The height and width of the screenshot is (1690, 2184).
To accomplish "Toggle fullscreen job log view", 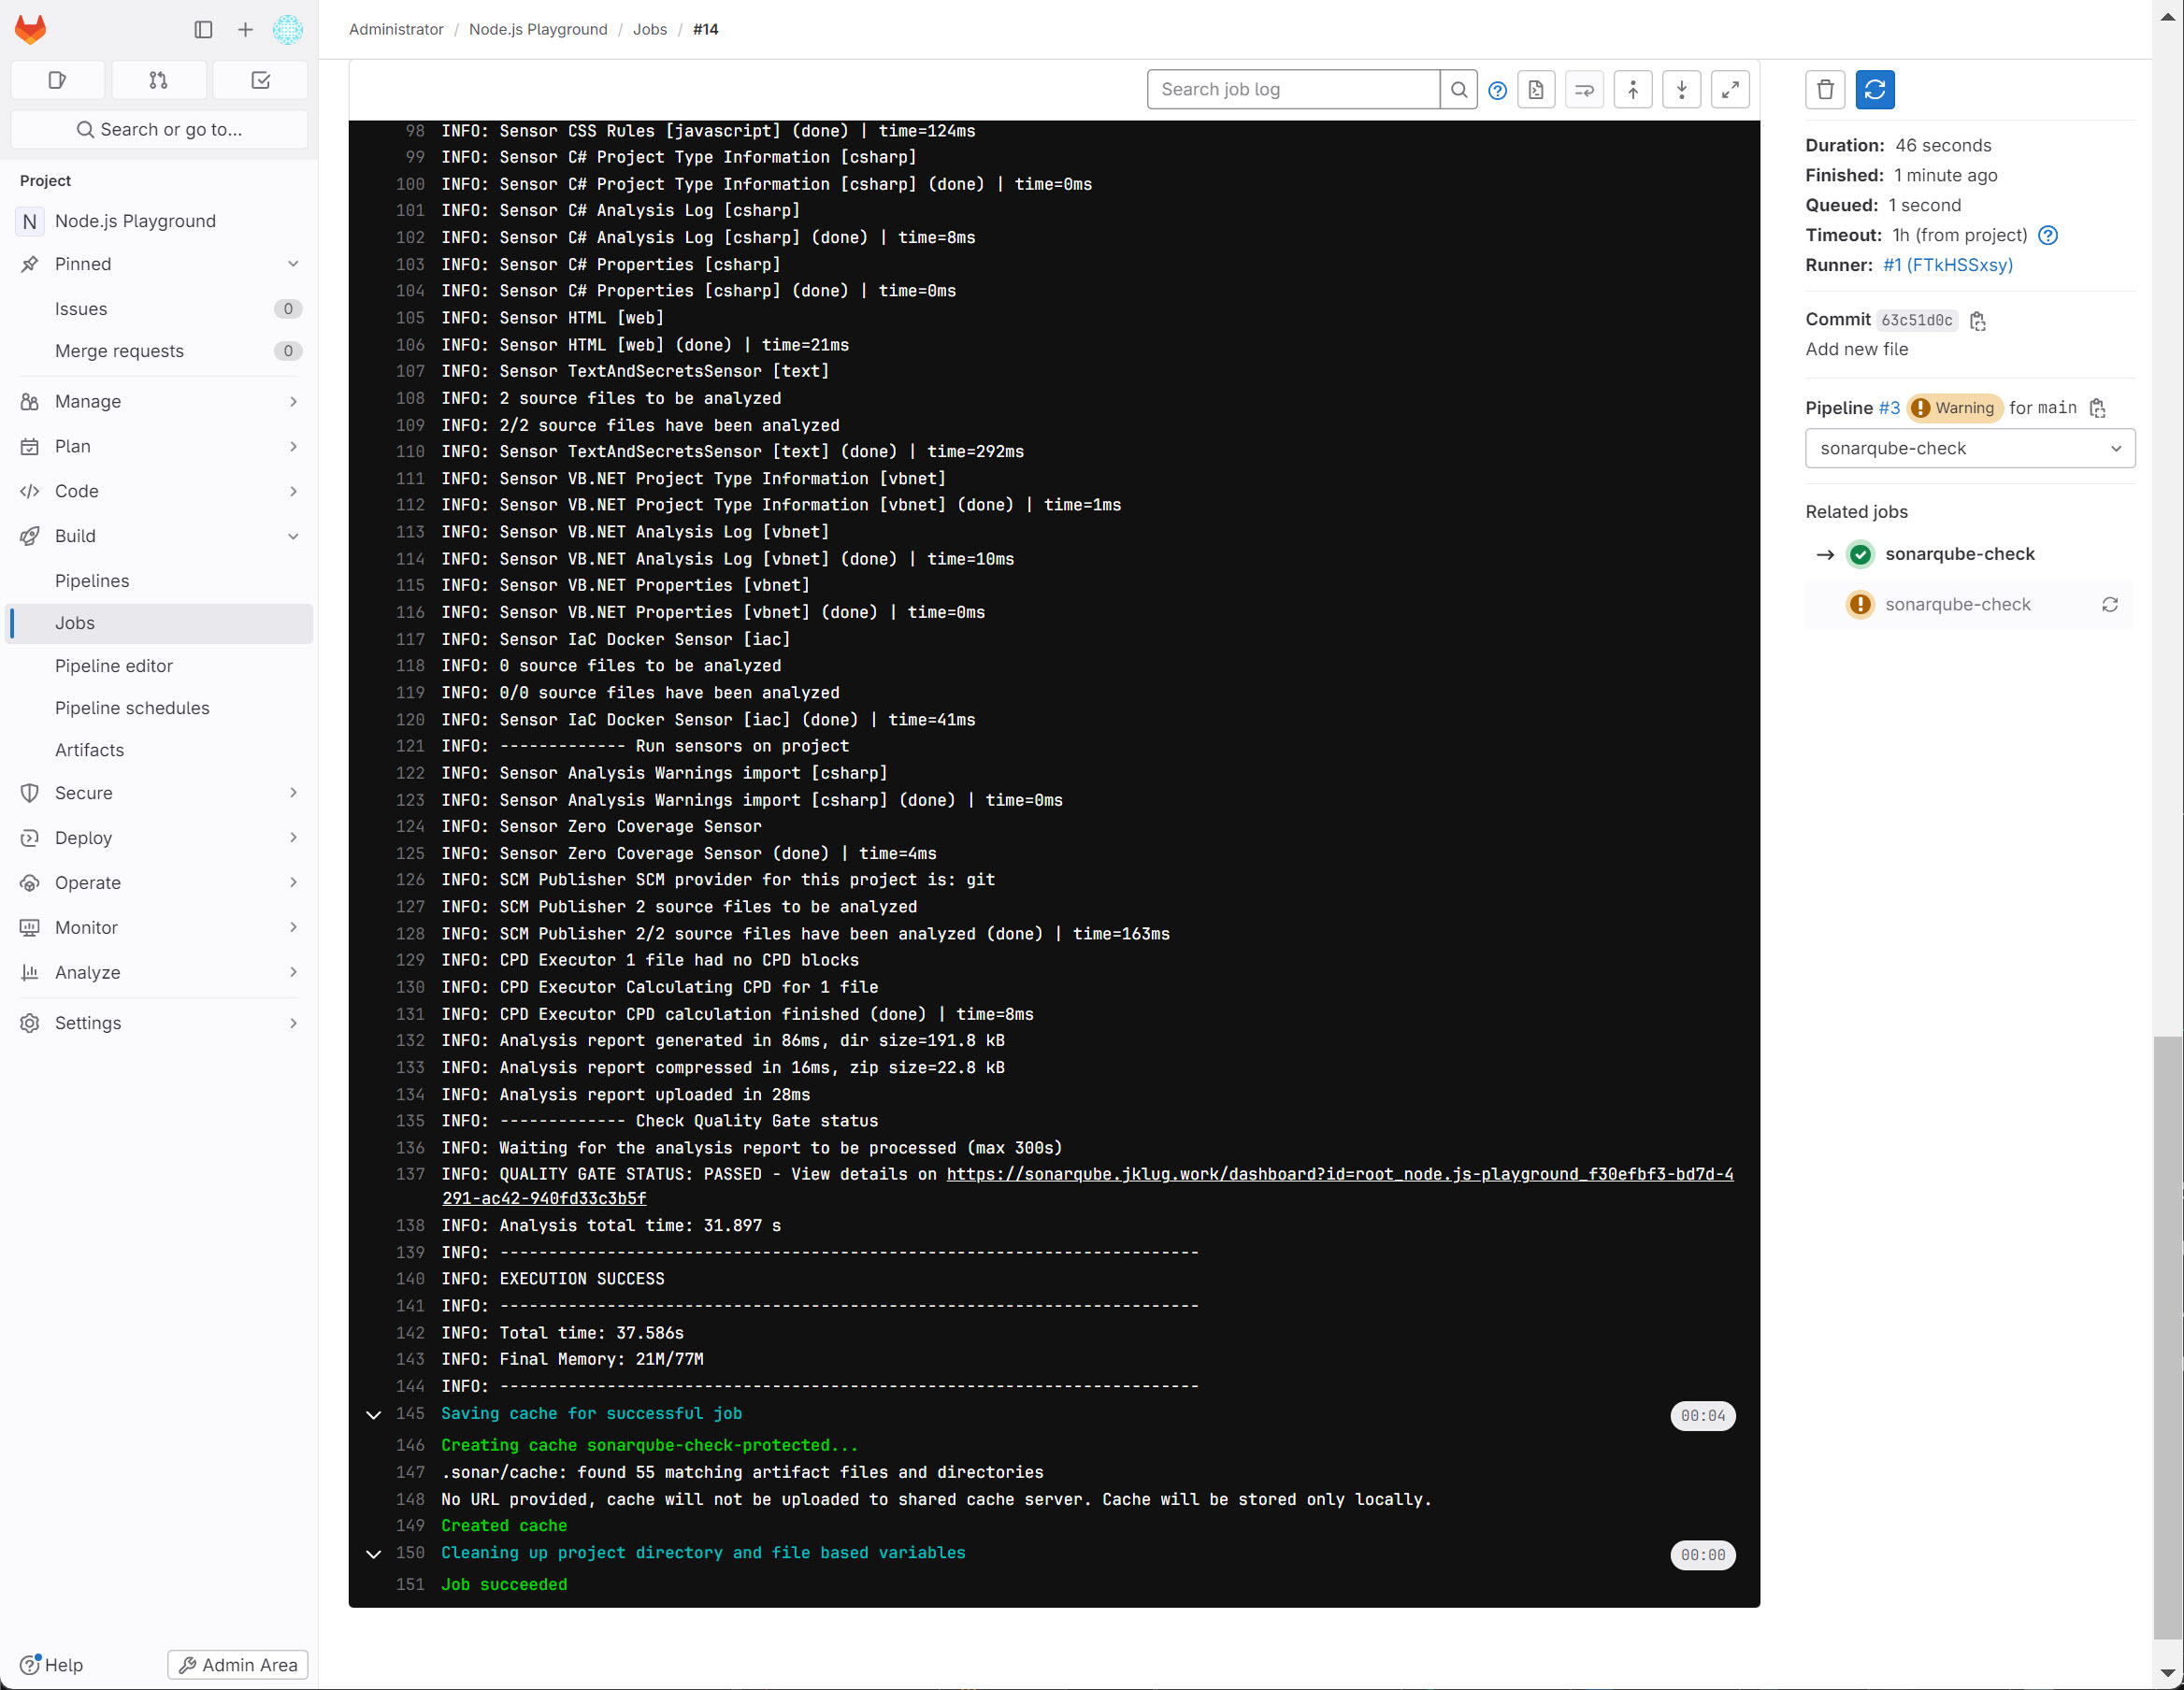I will [x=1730, y=90].
